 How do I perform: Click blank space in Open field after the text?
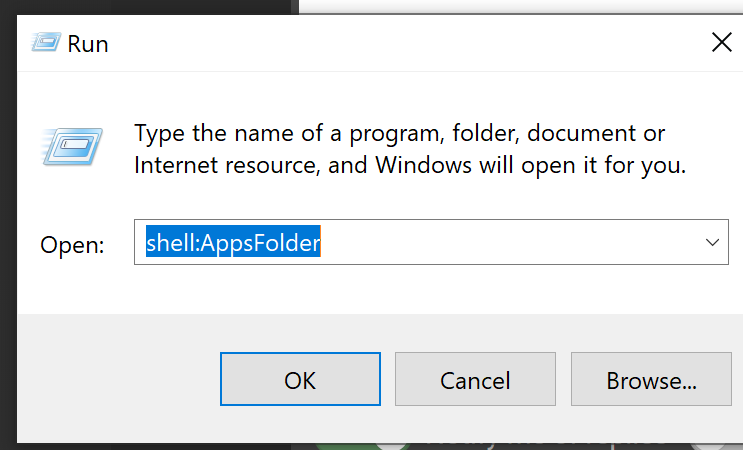pyautogui.click(x=500, y=243)
